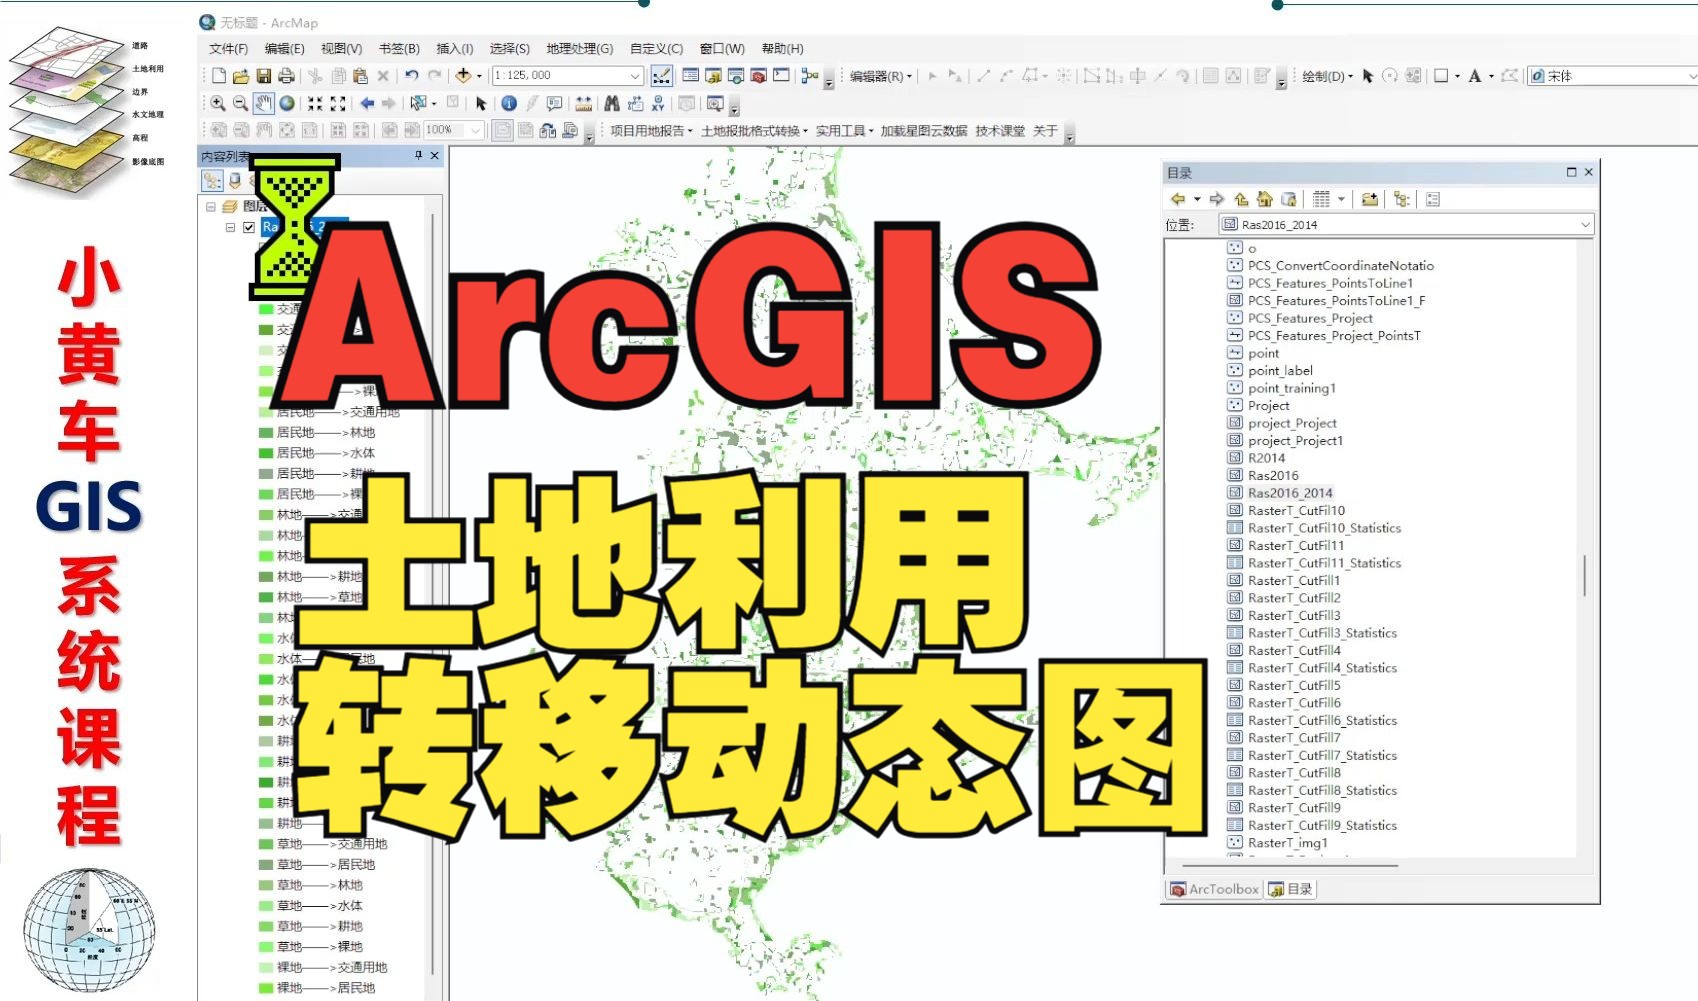
Task: Open the 帮助(H) help menu
Action: [782, 48]
